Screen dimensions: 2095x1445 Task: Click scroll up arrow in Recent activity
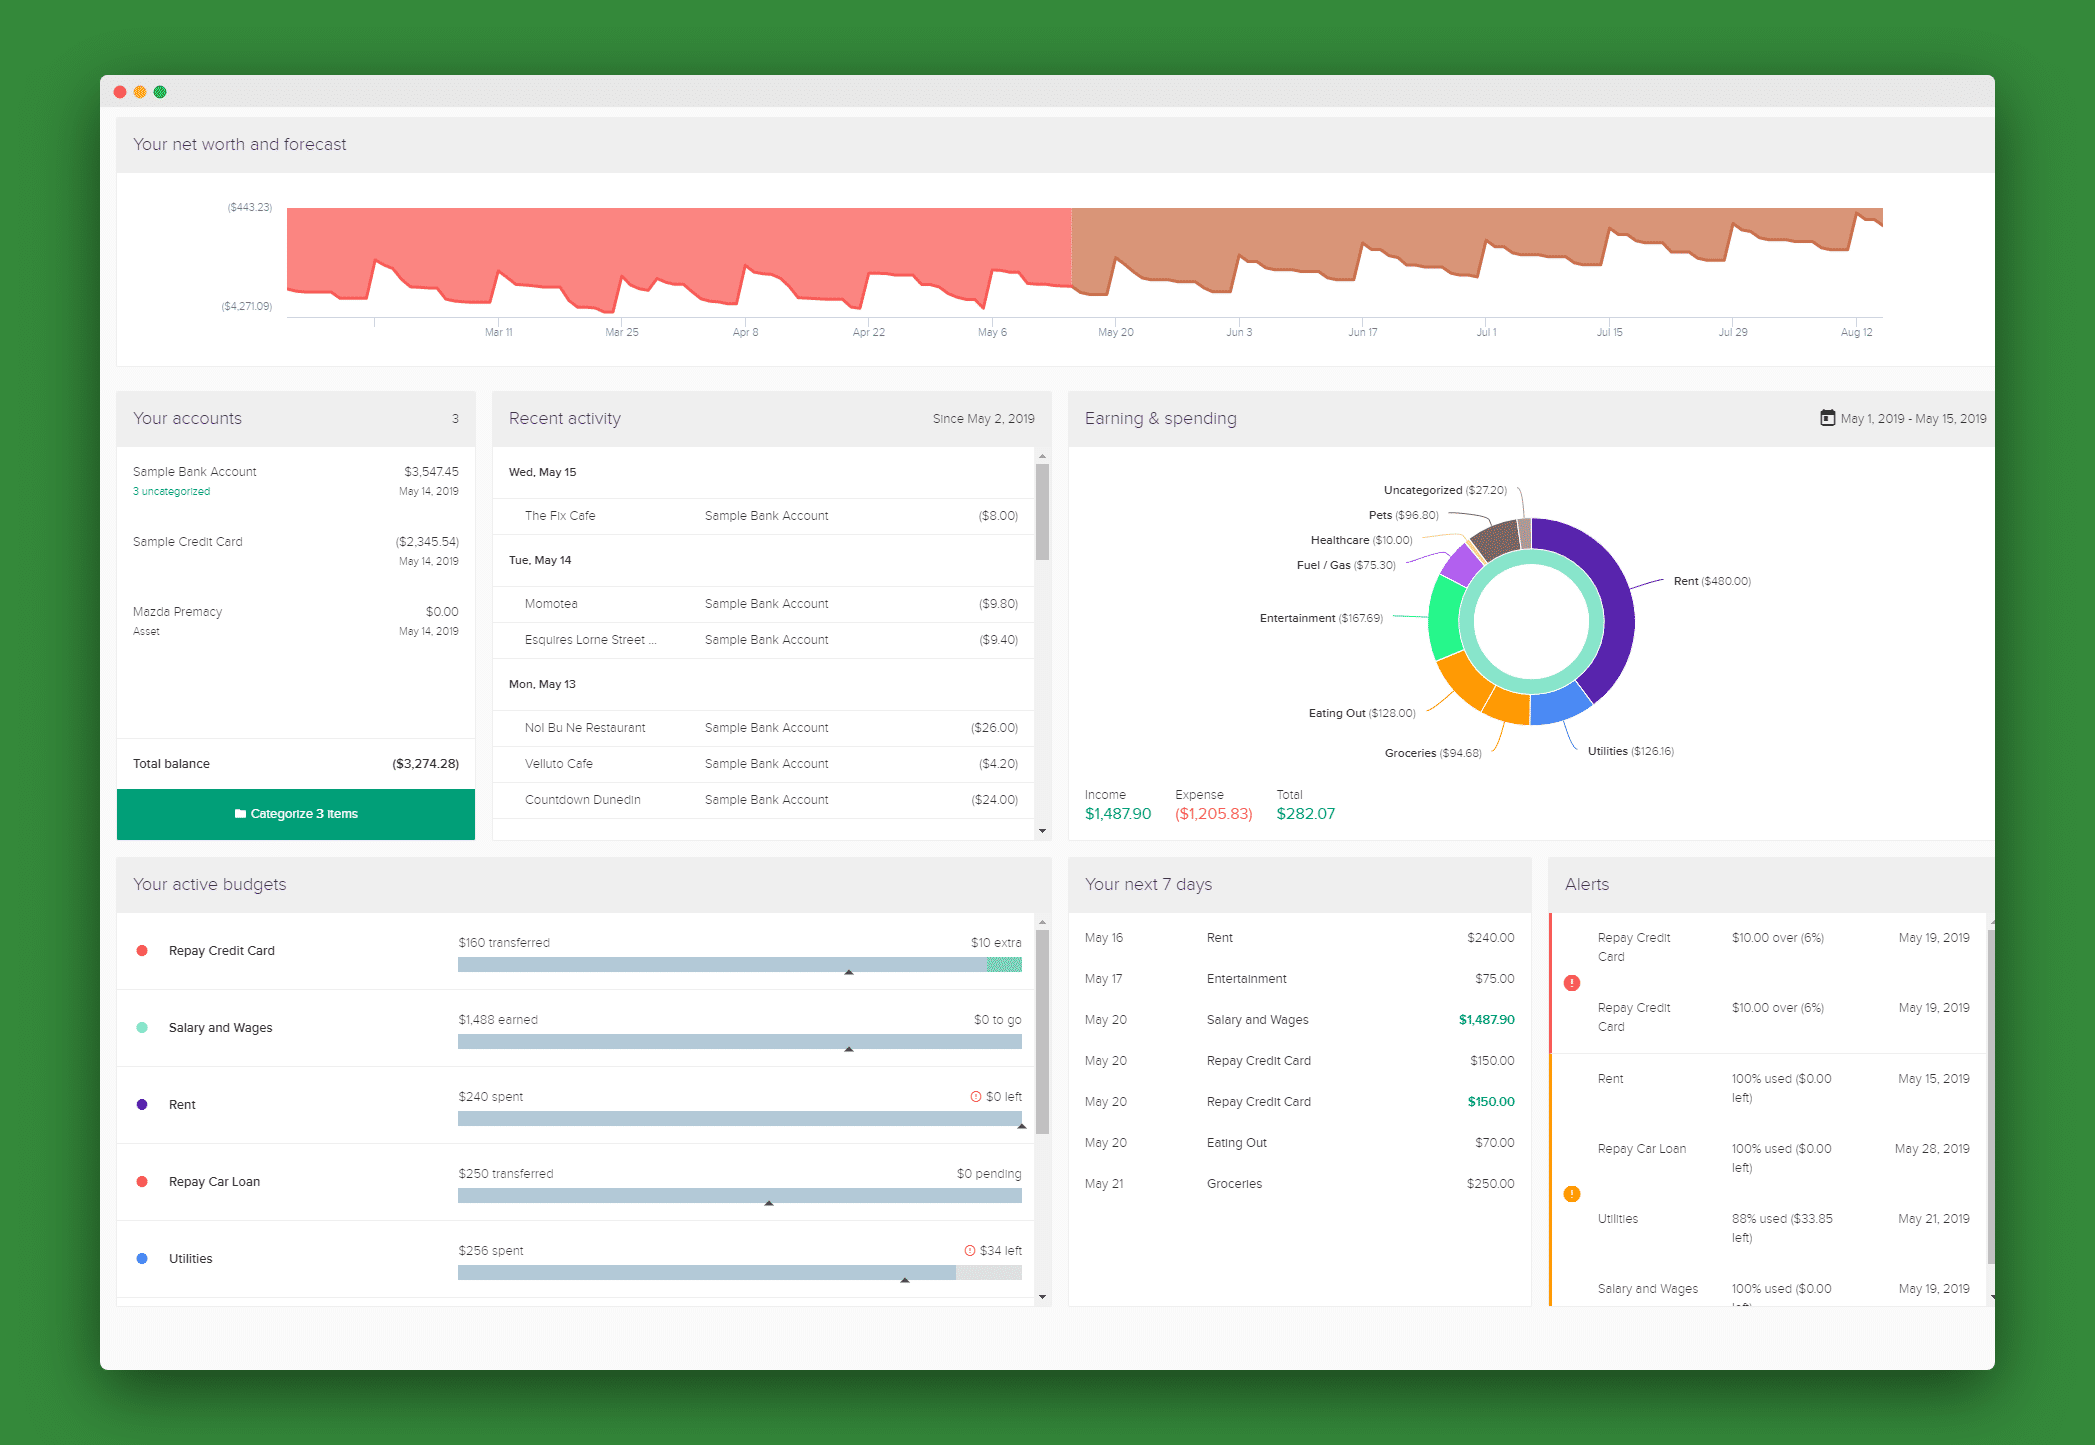pyautogui.click(x=1042, y=456)
